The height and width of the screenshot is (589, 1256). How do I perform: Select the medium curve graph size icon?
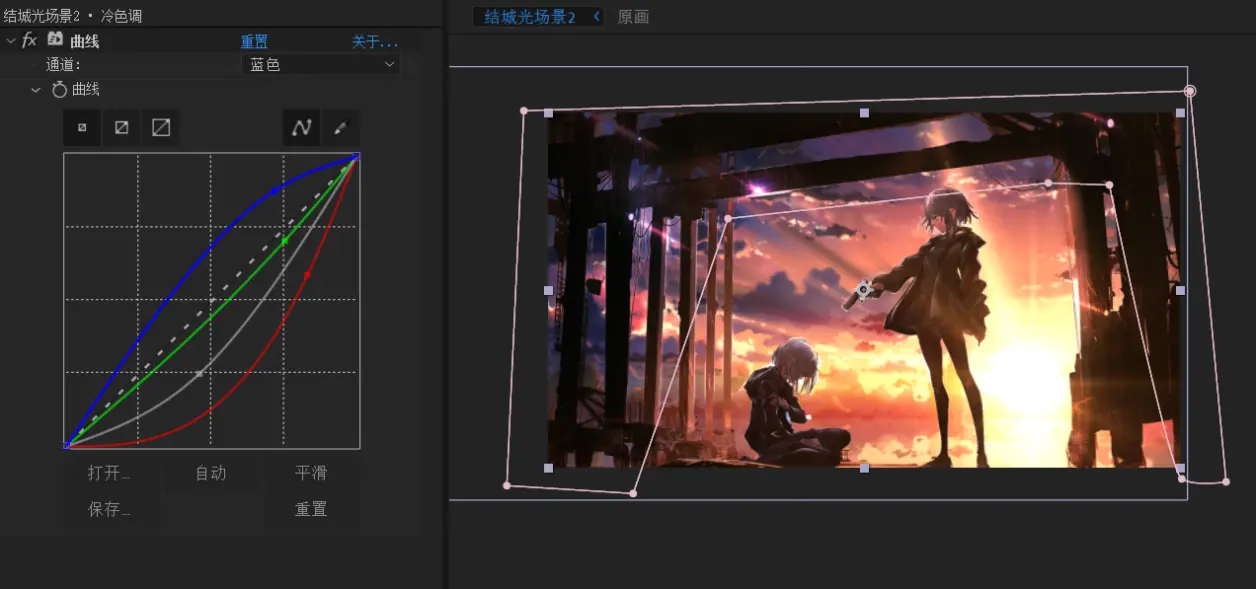pos(121,128)
